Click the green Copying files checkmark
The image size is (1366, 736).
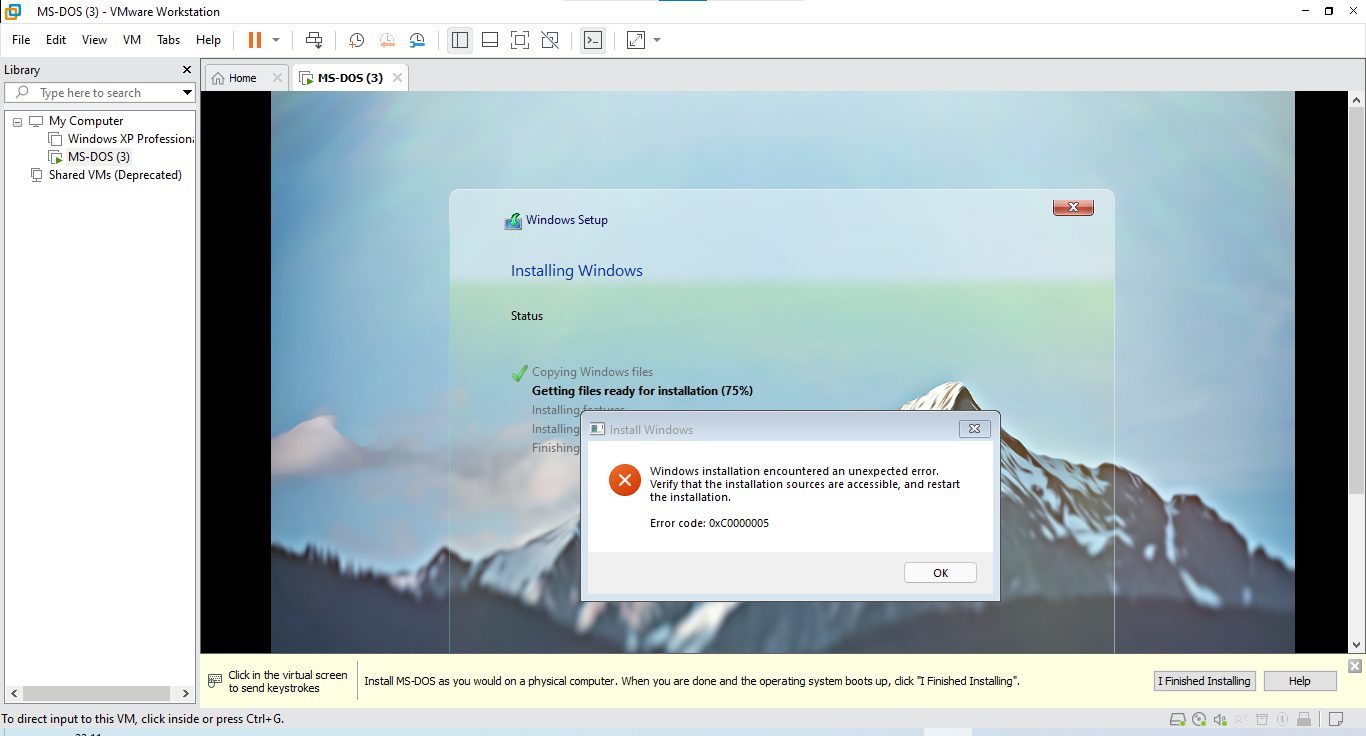pyautogui.click(x=519, y=372)
